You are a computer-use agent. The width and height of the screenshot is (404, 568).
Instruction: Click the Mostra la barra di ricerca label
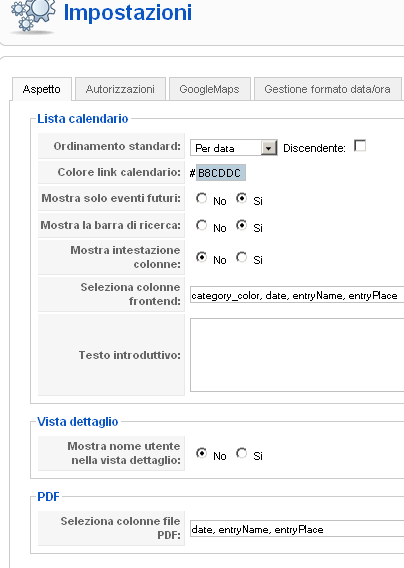(x=111, y=225)
